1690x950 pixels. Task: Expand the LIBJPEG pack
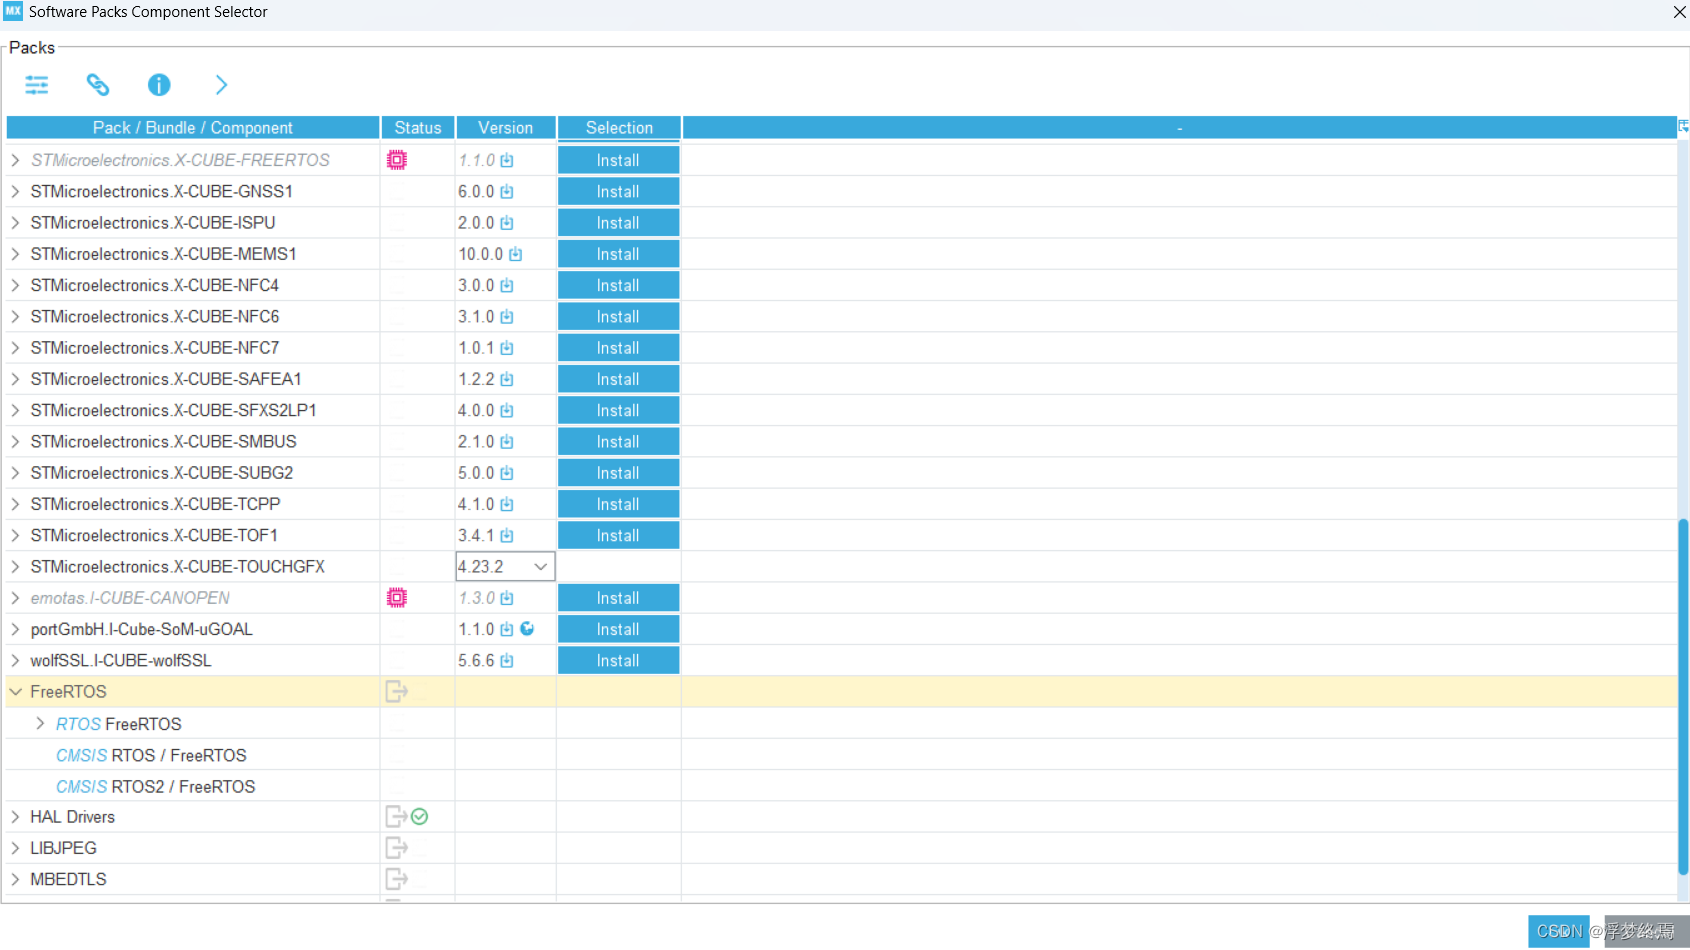click(x=16, y=848)
